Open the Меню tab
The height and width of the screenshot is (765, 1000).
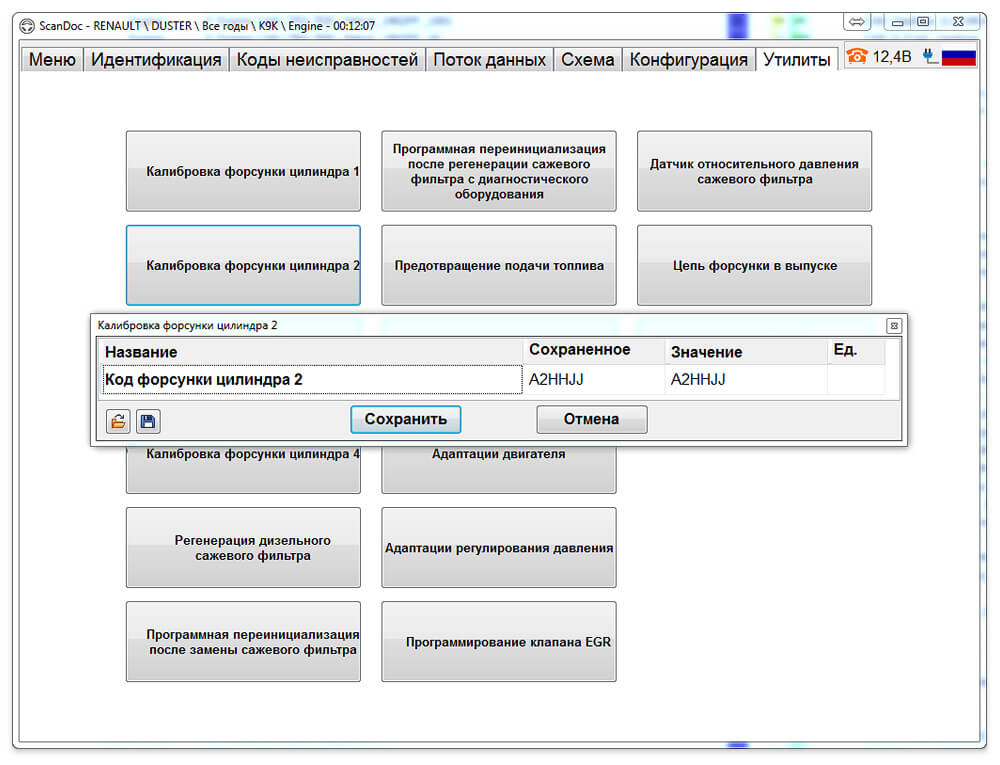pos(52,60)
